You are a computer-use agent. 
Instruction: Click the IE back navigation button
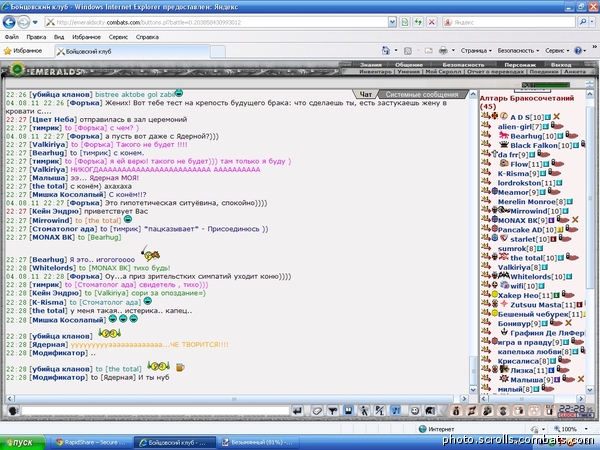point(9,22)
